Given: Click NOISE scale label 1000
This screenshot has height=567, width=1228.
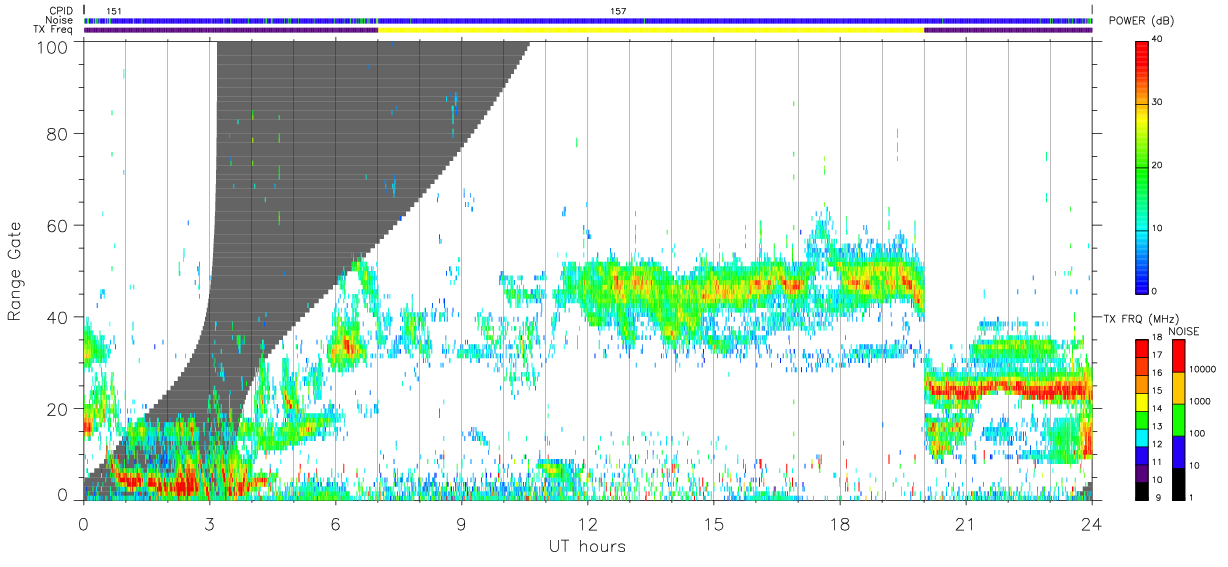Looking at the screenshot, I should (x=1201, y=402).
